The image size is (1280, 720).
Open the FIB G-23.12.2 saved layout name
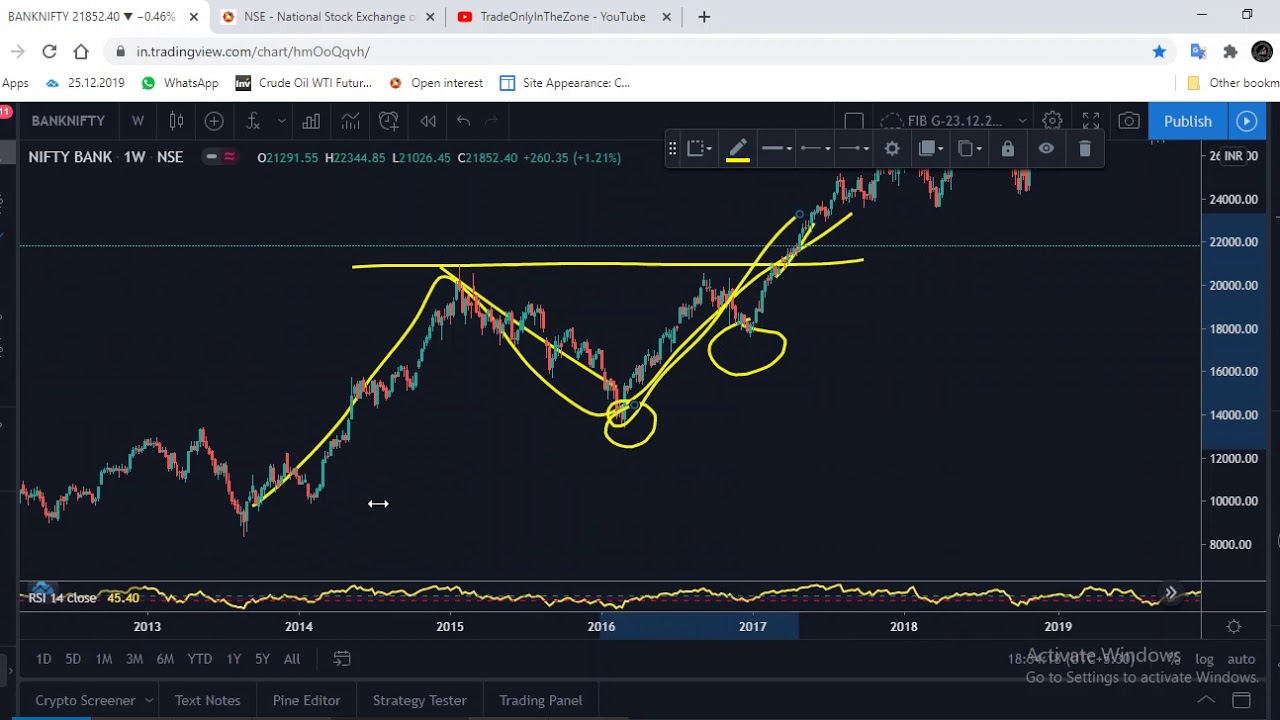(955, 121)
